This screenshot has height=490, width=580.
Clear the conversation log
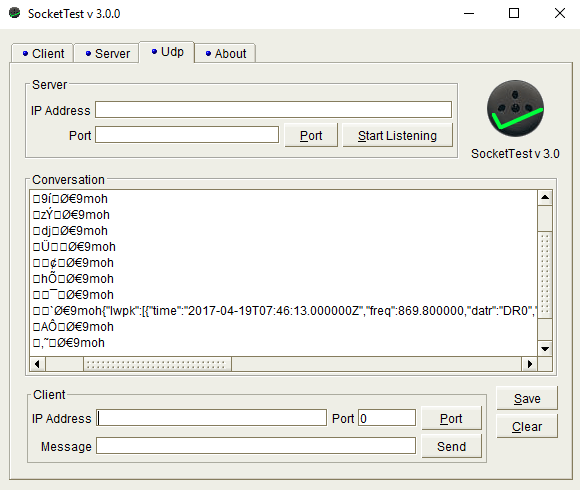527,426
